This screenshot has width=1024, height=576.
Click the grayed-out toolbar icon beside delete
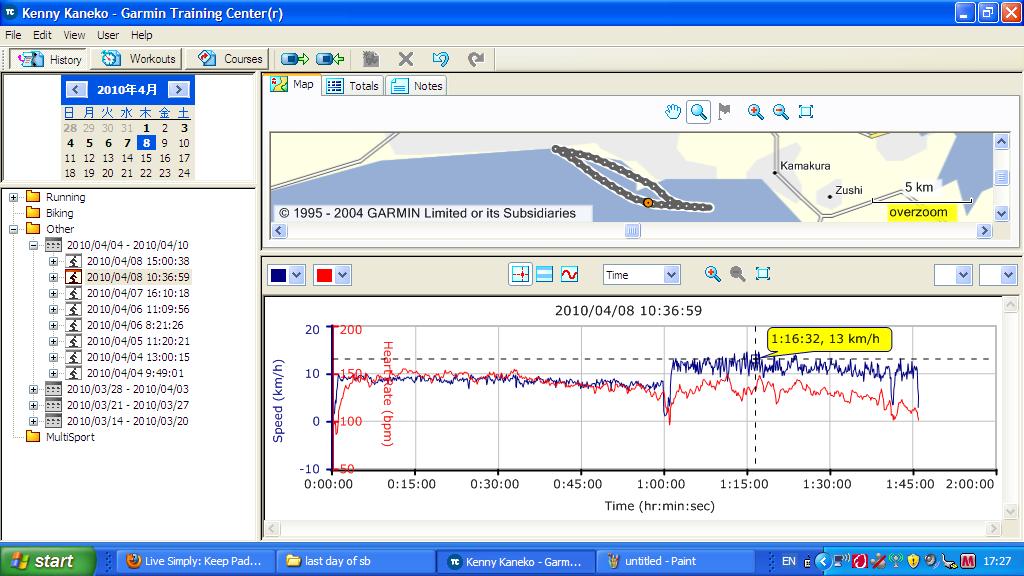click(x=371, y=59)
